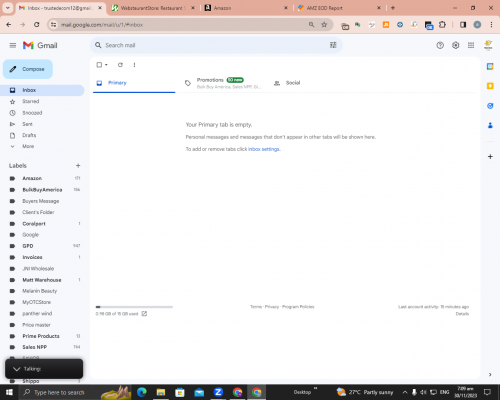Open the select dropdown arrow
Viewport: 500px width, 400px height.
coord(106,65)
